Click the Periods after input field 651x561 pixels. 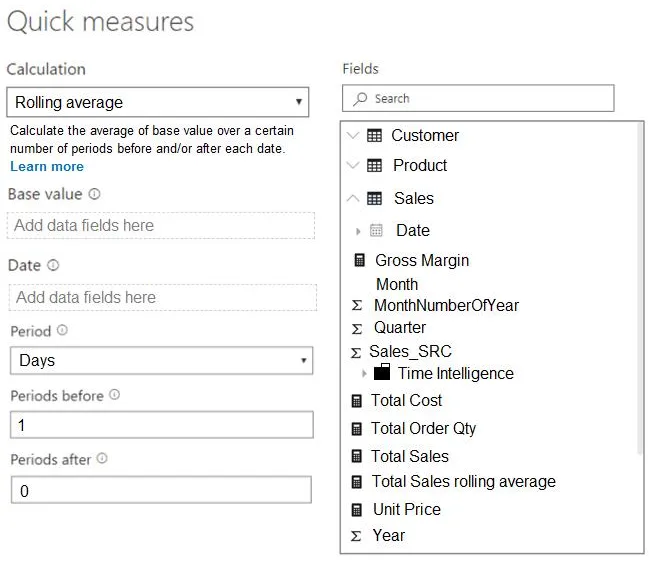click(x=161, y=490)
